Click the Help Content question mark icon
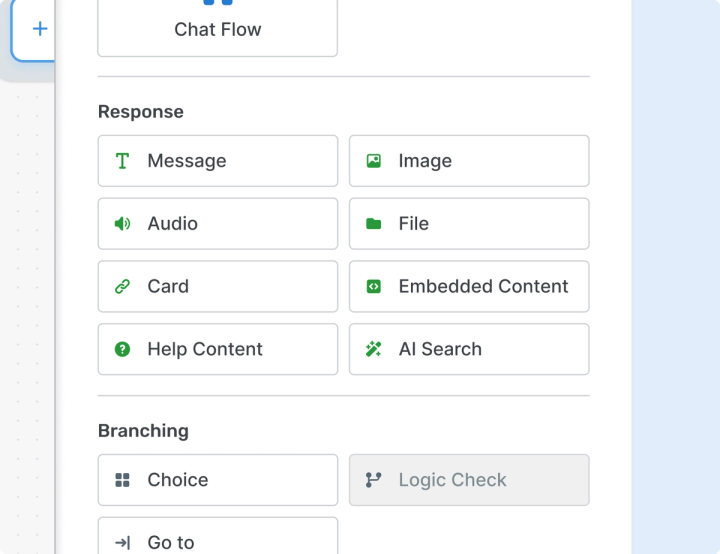The height and width of the screenshot is (554, 720). tap(122, 349)
